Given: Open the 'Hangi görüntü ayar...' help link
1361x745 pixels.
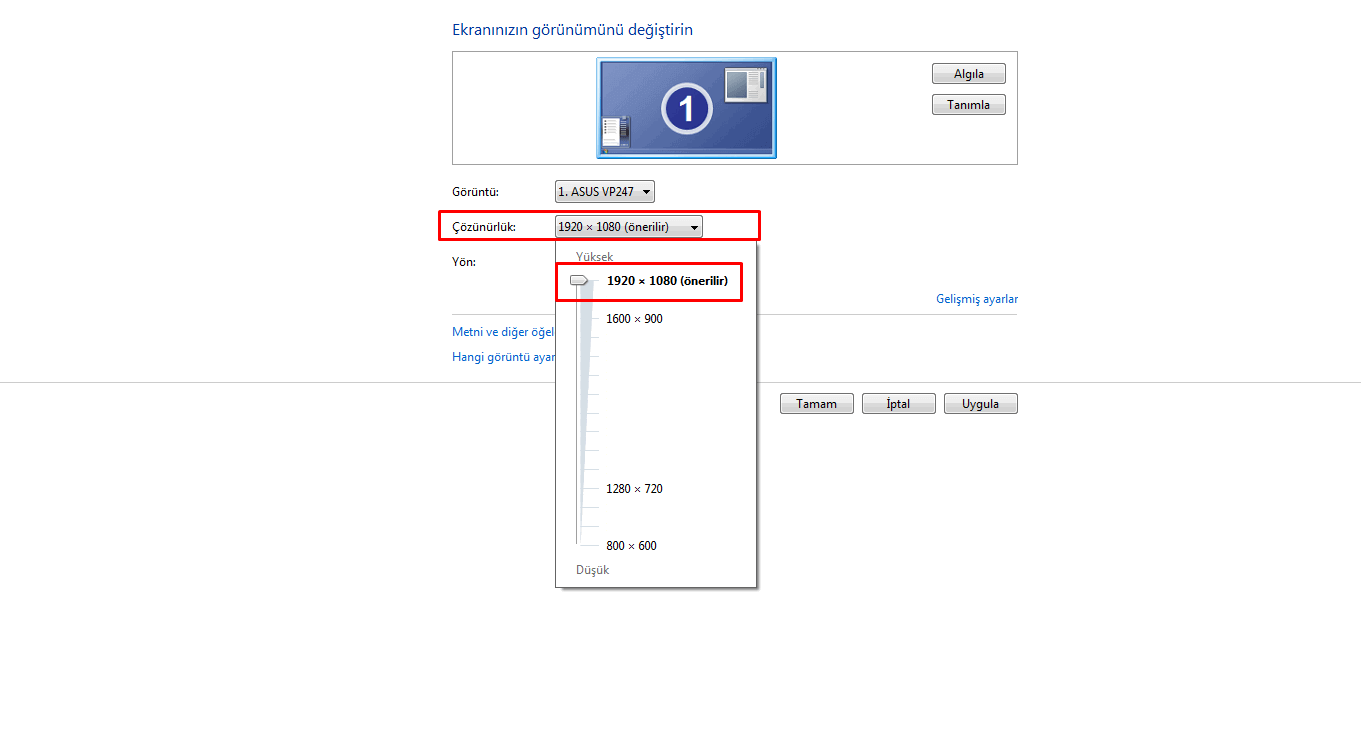Looking at the screenshot, I should [x=503, y=357].
